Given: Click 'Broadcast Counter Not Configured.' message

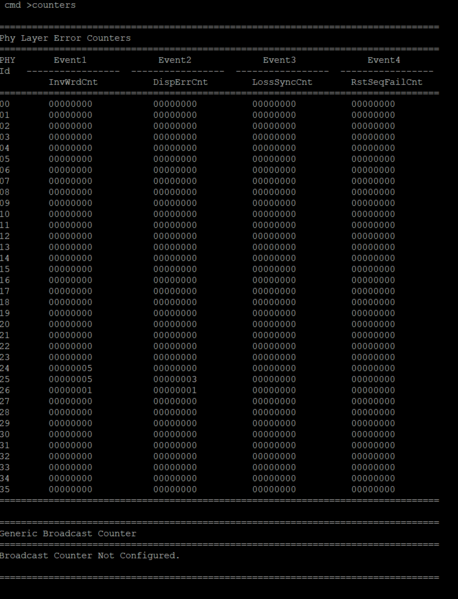Looking at the screenshot, I should tap(90, 556).
